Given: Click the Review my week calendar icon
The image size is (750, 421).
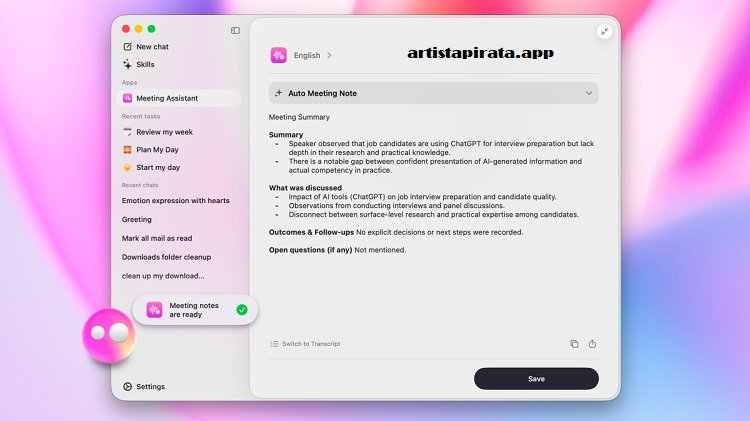Looking at the screenshot, I should click(127, 132).
